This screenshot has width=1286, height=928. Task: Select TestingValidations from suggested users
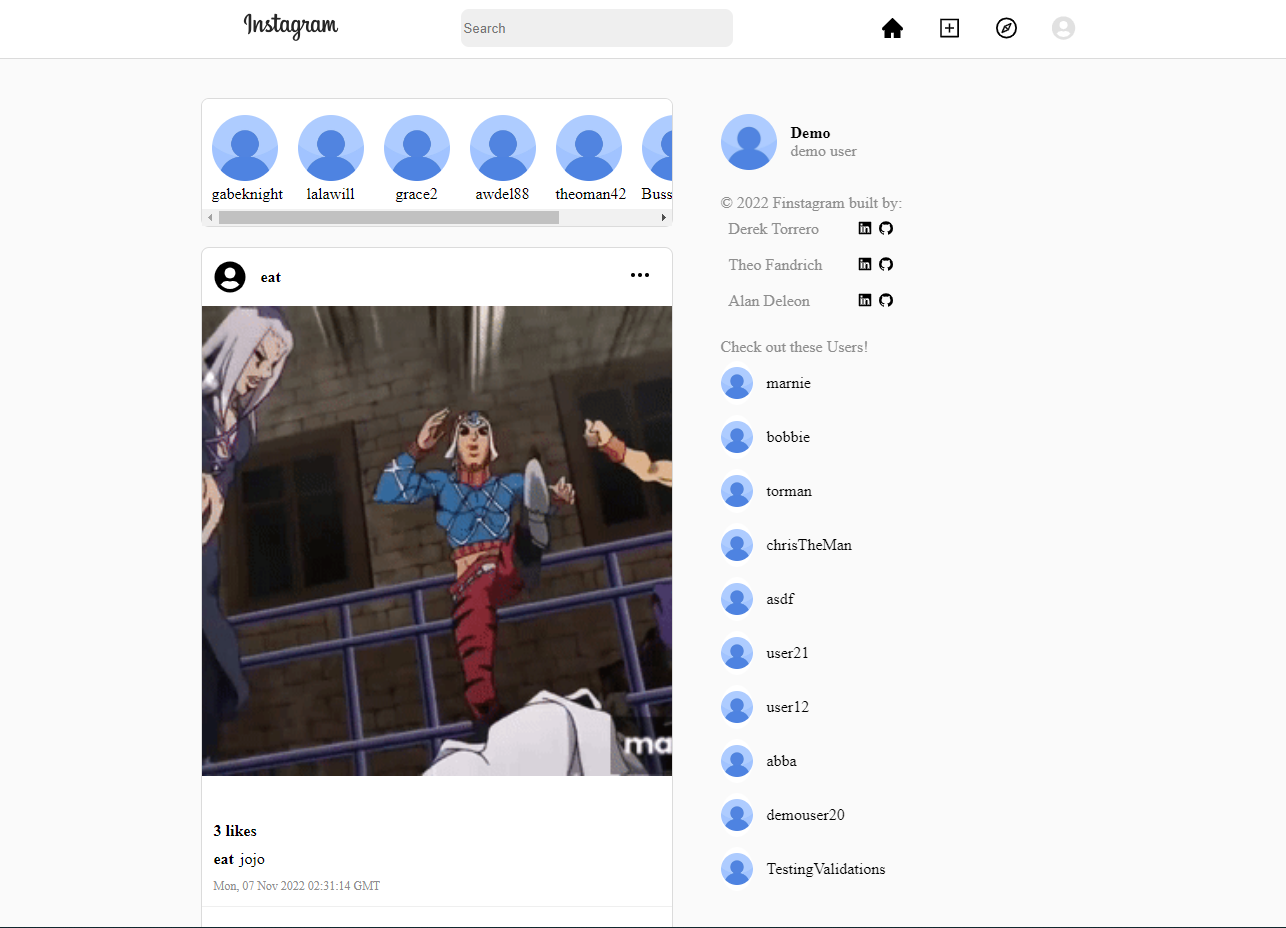click(x=825, y=869)
